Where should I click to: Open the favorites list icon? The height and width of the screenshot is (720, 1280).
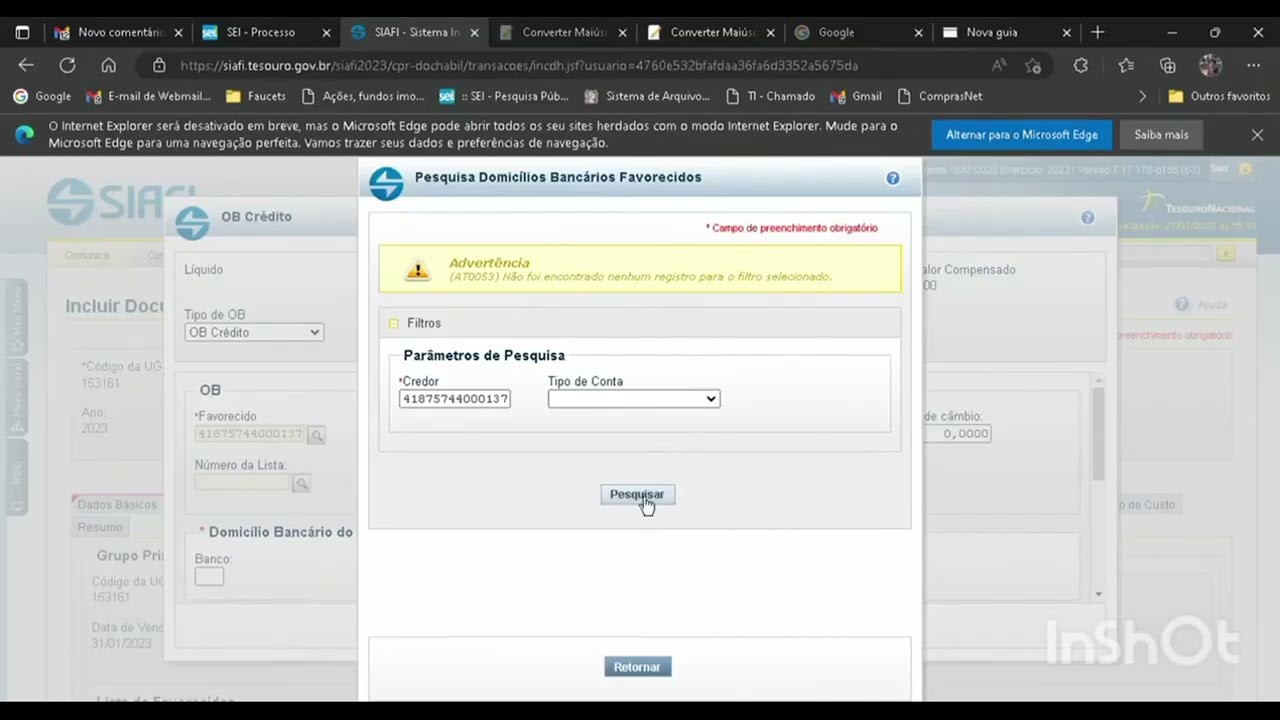[1126, 65]
